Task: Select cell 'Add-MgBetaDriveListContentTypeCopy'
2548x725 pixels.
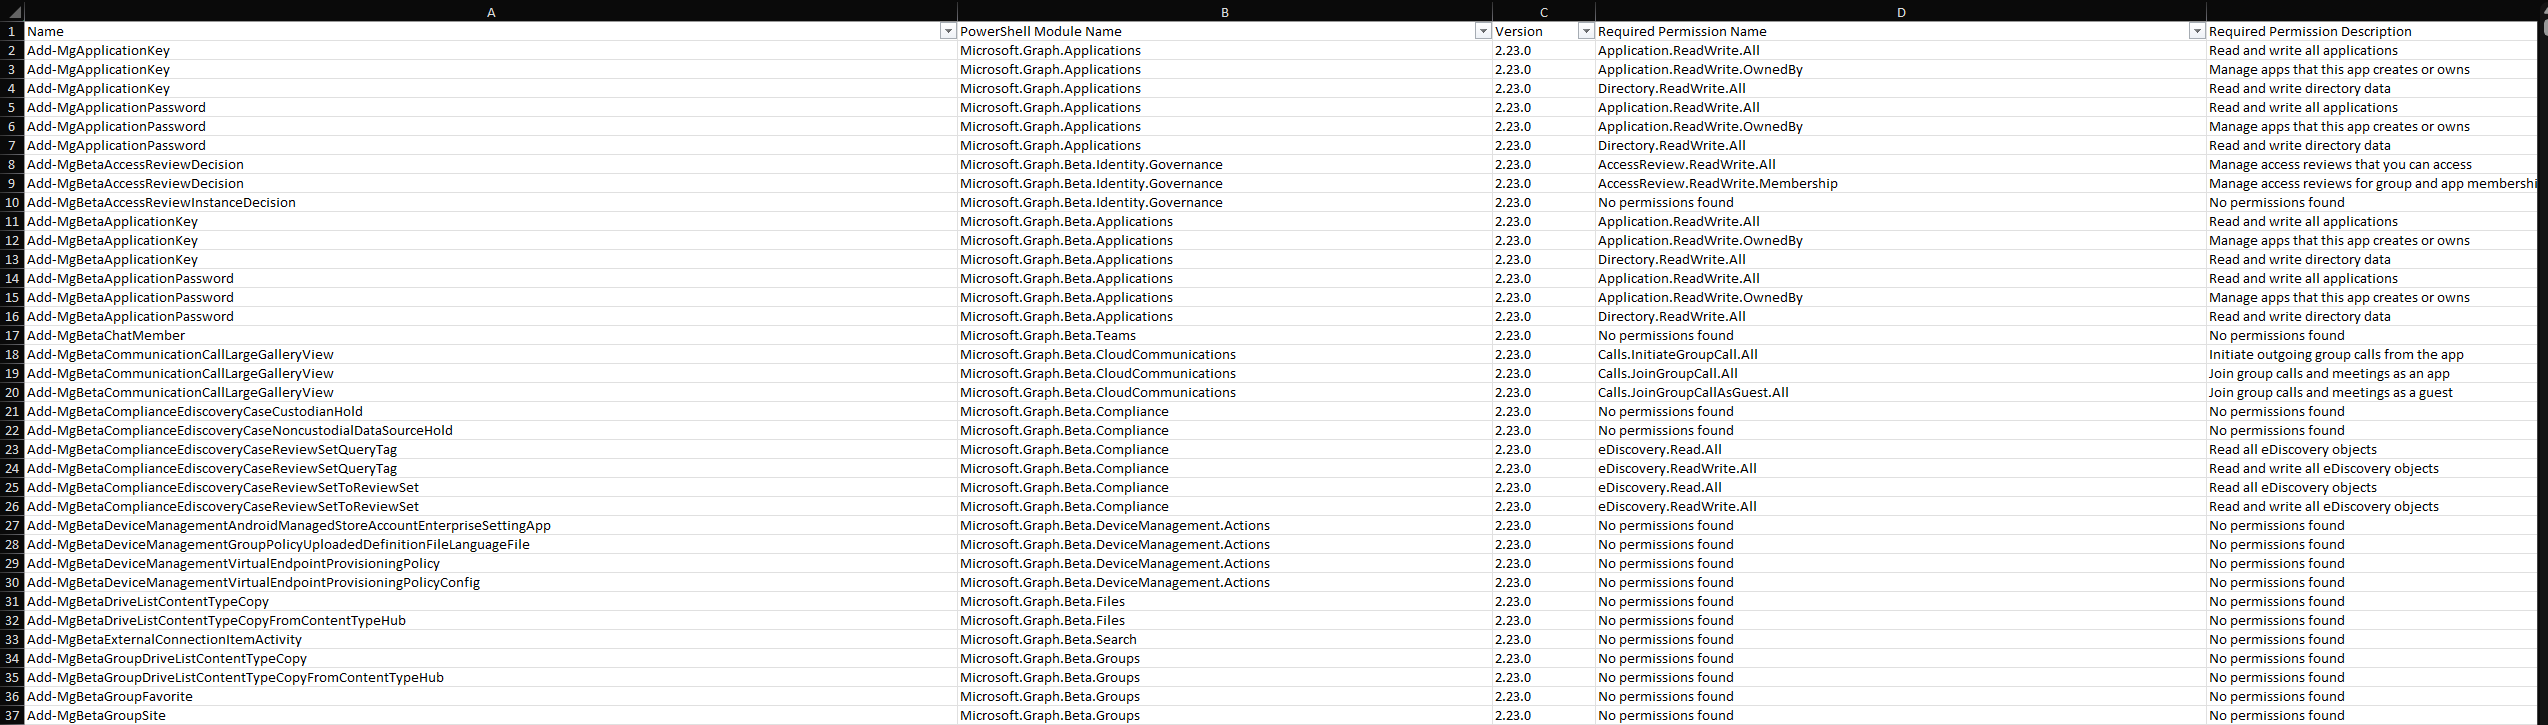Action: point(491,602)
